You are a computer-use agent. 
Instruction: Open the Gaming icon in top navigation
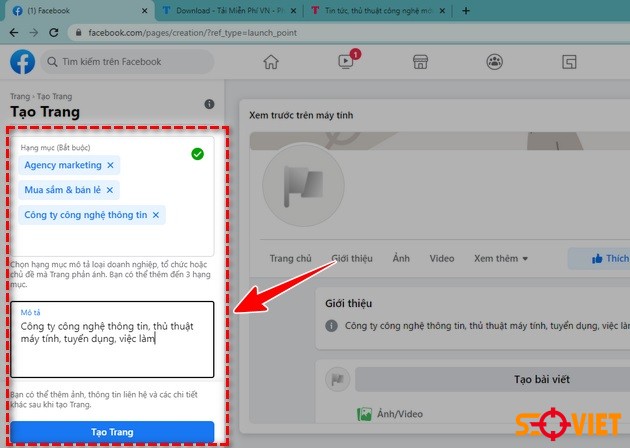click(x=569, y=62)
